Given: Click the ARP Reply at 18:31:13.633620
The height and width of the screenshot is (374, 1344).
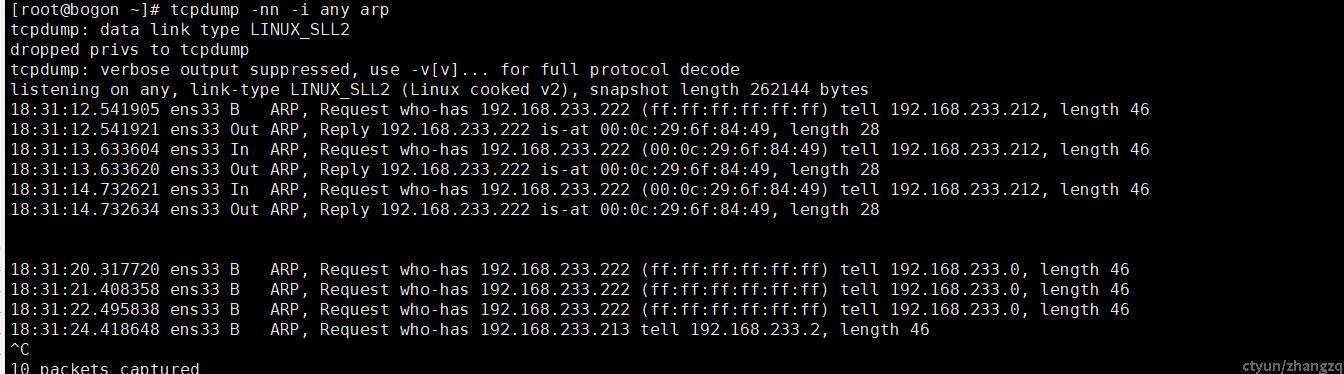Looking at the screenshot, I should pos(445,170).
